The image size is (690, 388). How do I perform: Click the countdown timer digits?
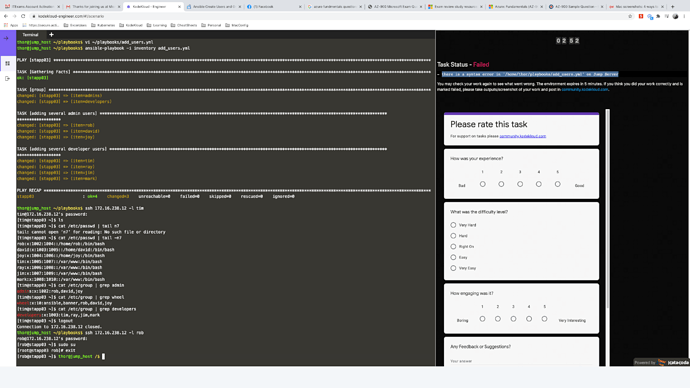point(568,40)
